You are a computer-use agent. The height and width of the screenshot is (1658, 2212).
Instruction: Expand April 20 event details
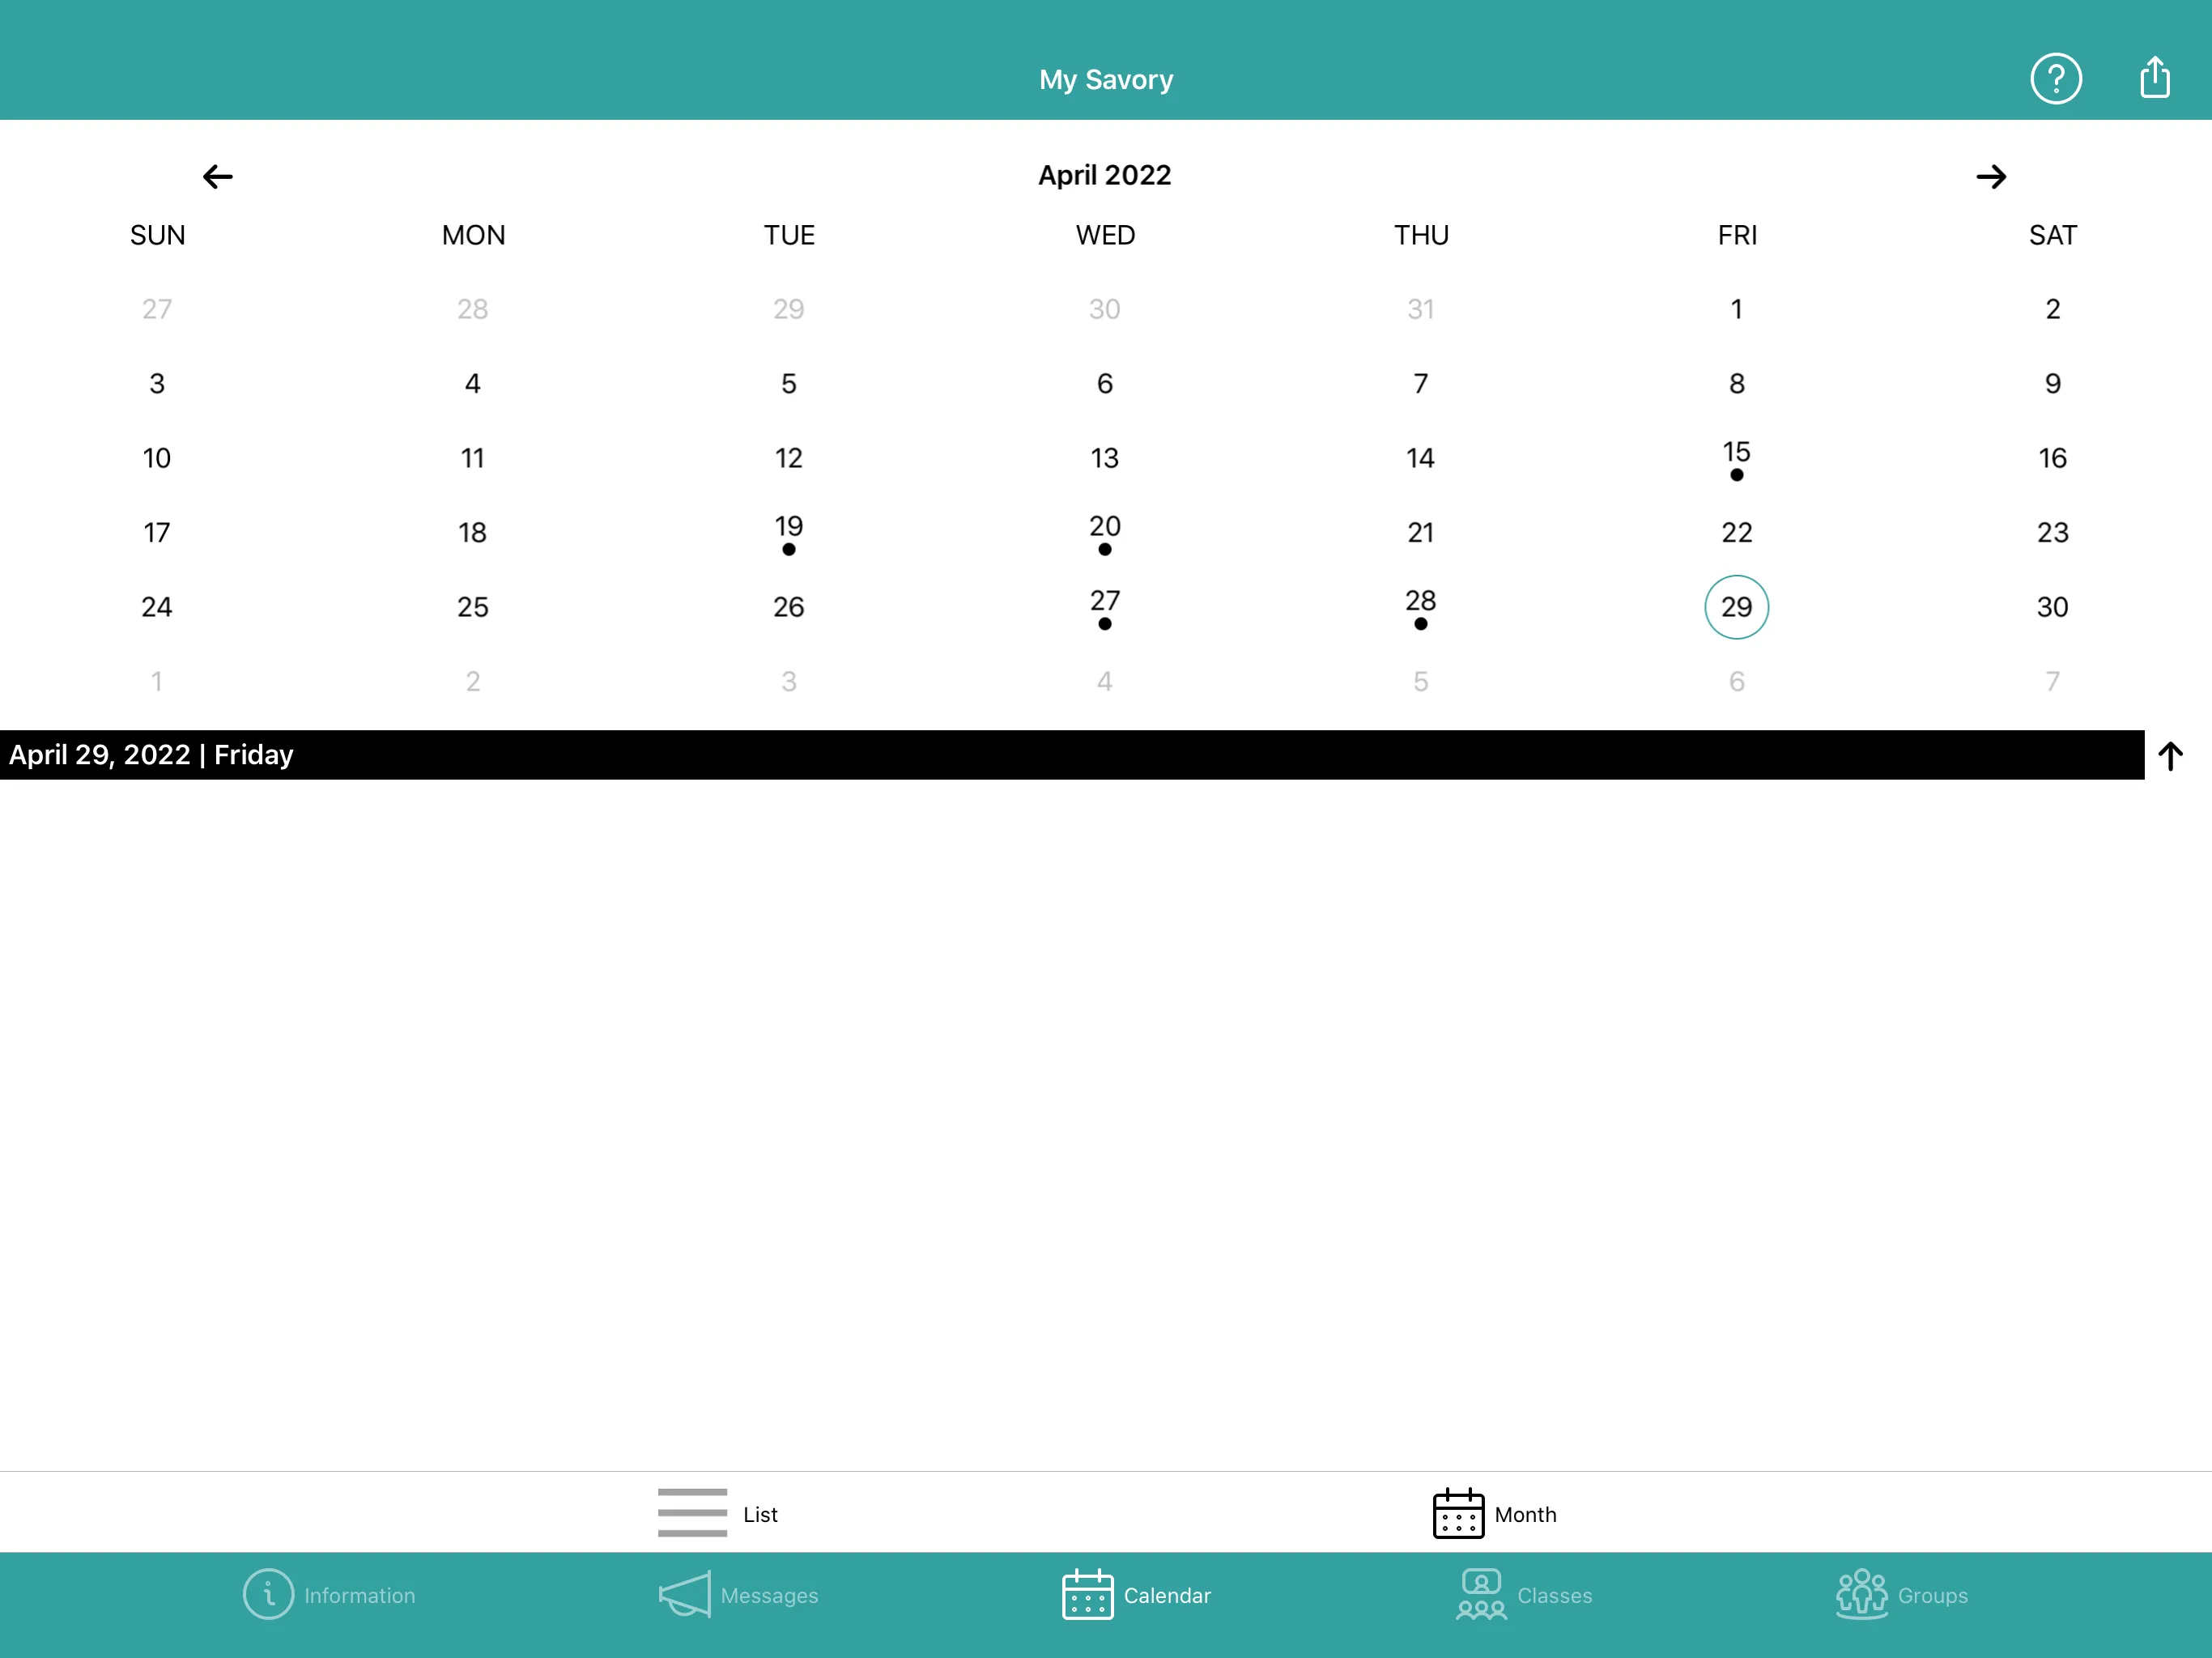pos(1104,531)
